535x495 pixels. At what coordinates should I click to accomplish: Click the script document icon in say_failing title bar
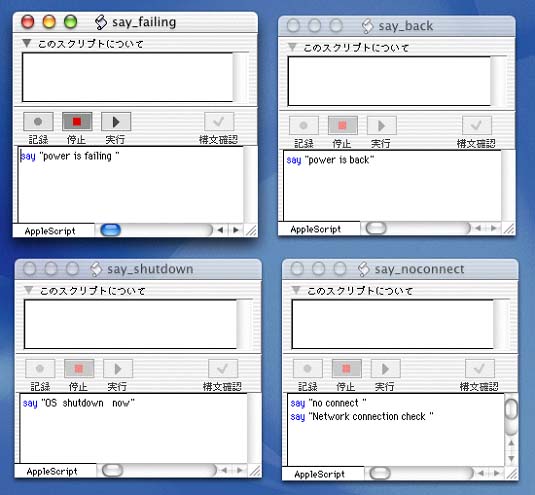click(x=101, y=22)
